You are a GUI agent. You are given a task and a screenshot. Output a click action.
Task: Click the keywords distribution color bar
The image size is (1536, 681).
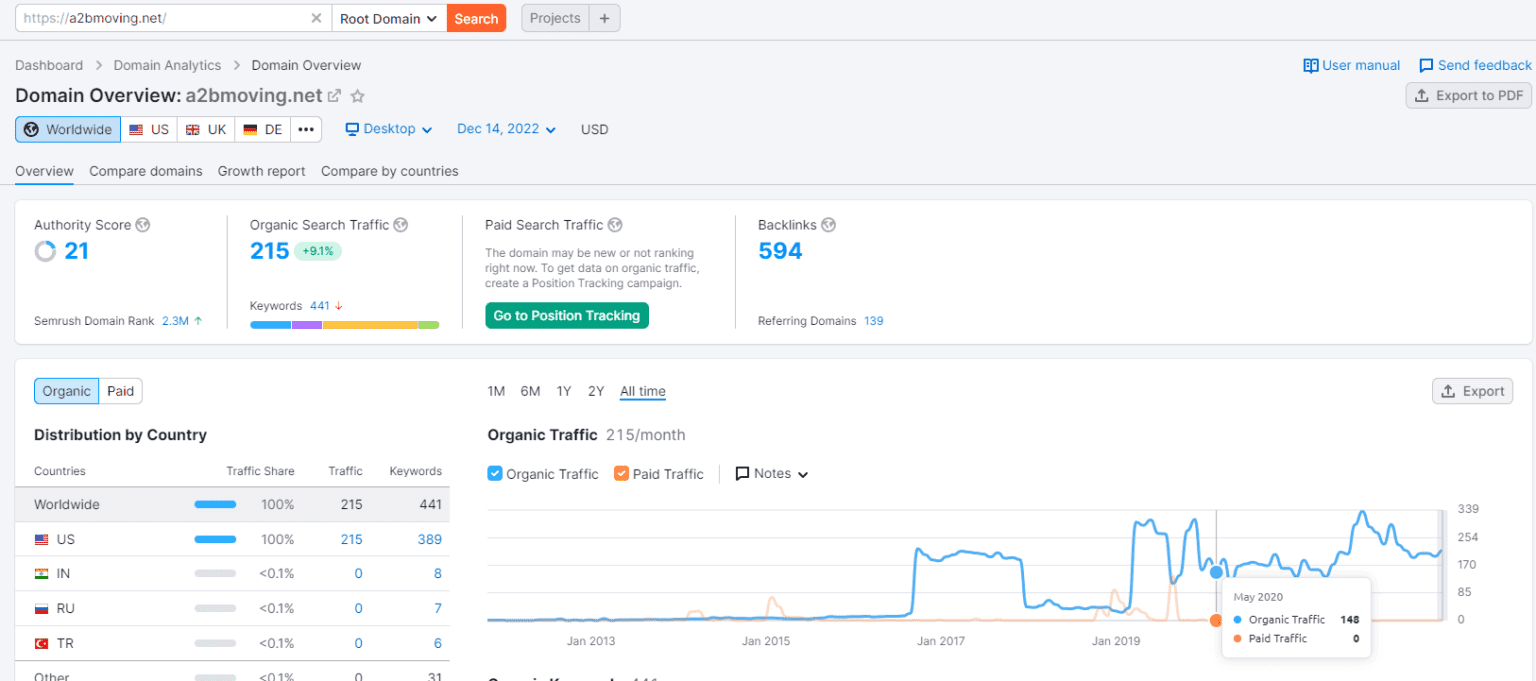coord(344,325)
